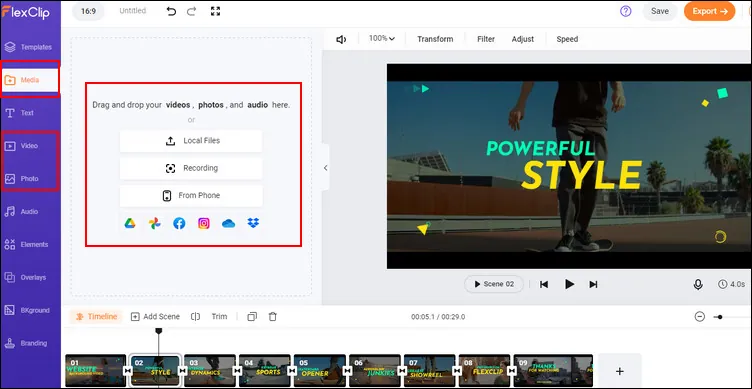
Task: Open transition between scenes 01 and 02
Action: click(x=128, y=371)
